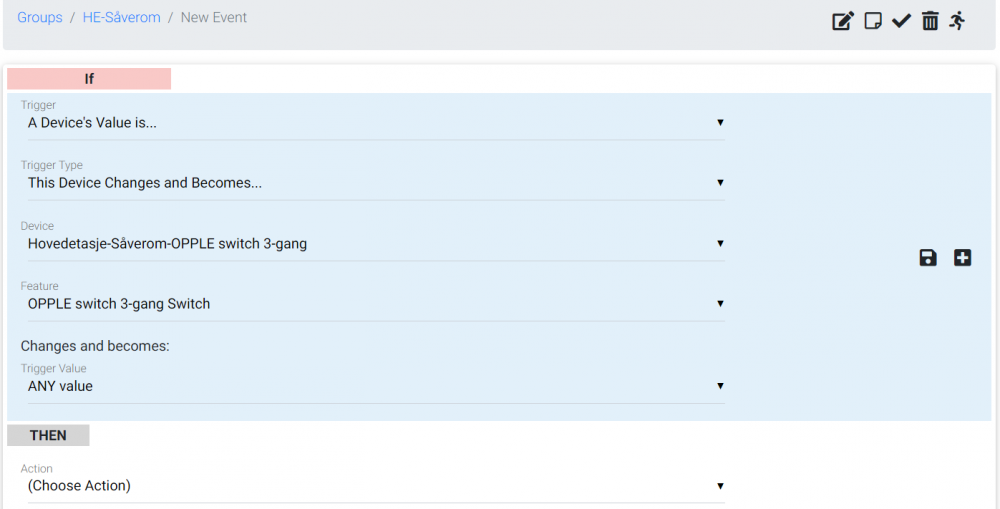1000x509 pixels.
Task: Click the 'New Event' breadcrumb text
Action: click(x=214, y=18)
